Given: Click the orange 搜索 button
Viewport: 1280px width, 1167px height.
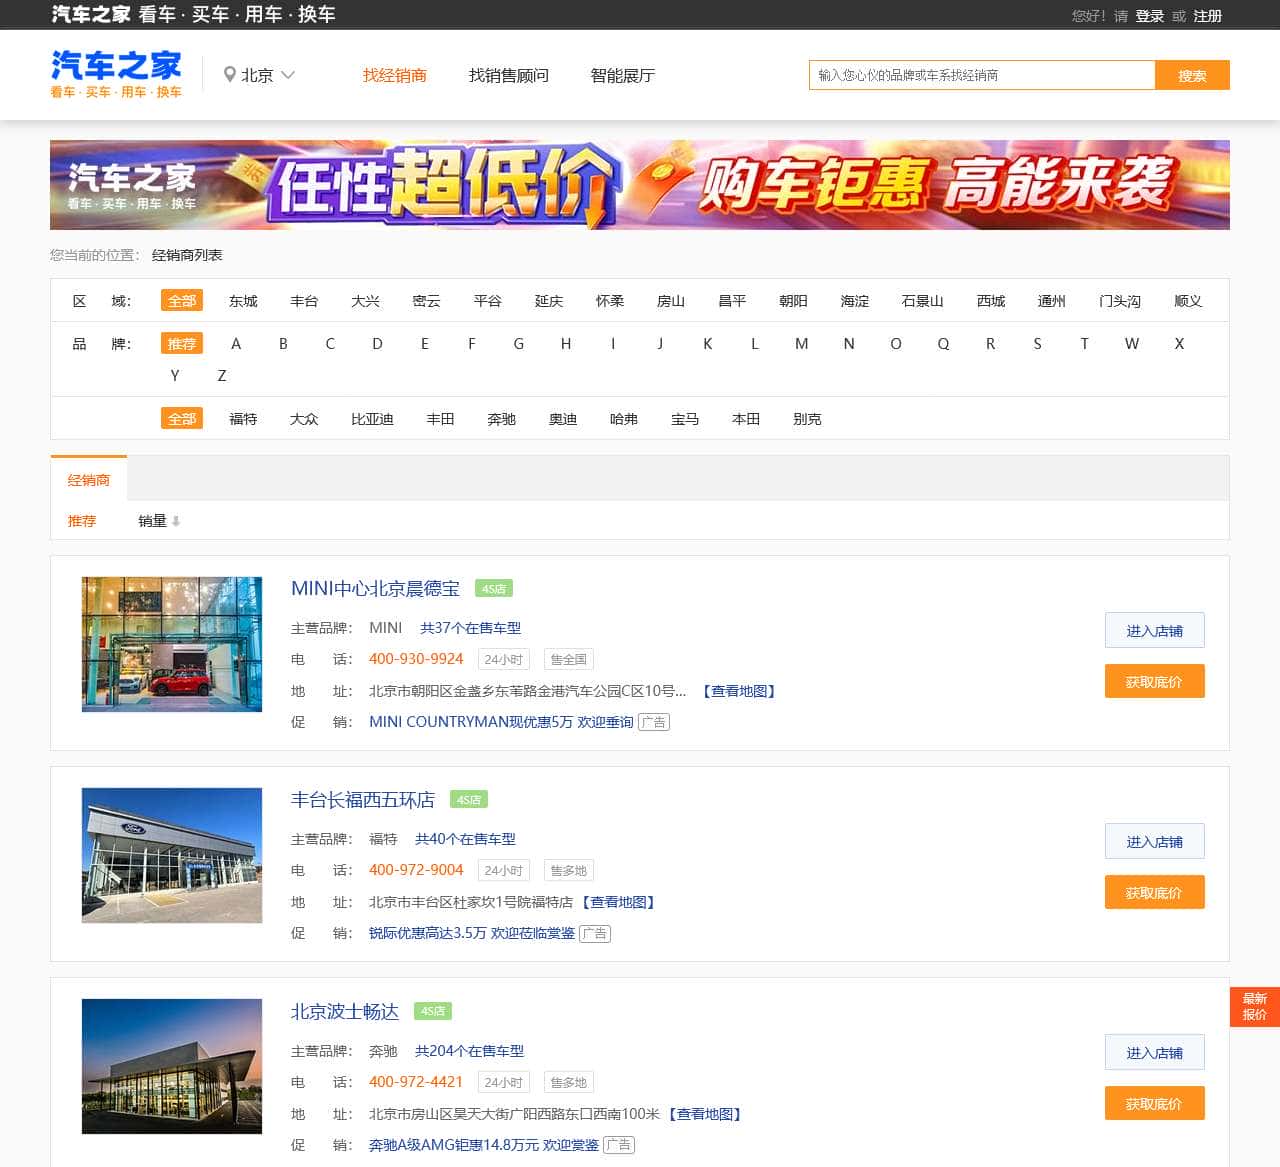Looking at the screenshot, I should pos(1192,75).
